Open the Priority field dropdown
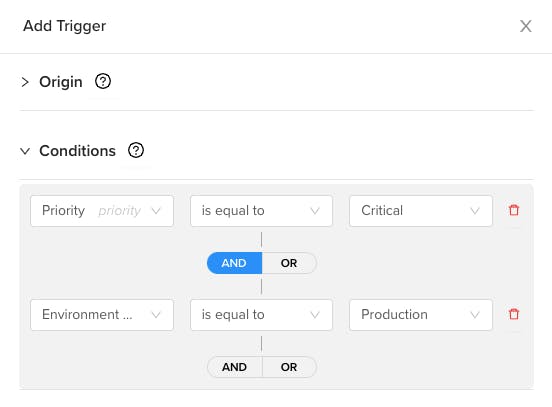The width and height of the screenshot is (552, 407). [102, 211]
